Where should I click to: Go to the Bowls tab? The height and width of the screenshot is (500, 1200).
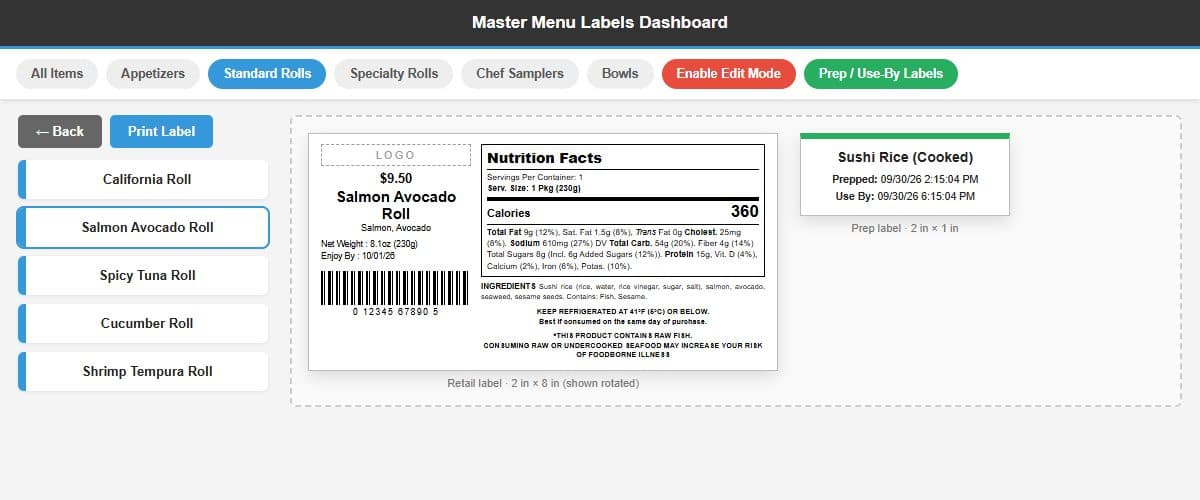coord(620,74)
